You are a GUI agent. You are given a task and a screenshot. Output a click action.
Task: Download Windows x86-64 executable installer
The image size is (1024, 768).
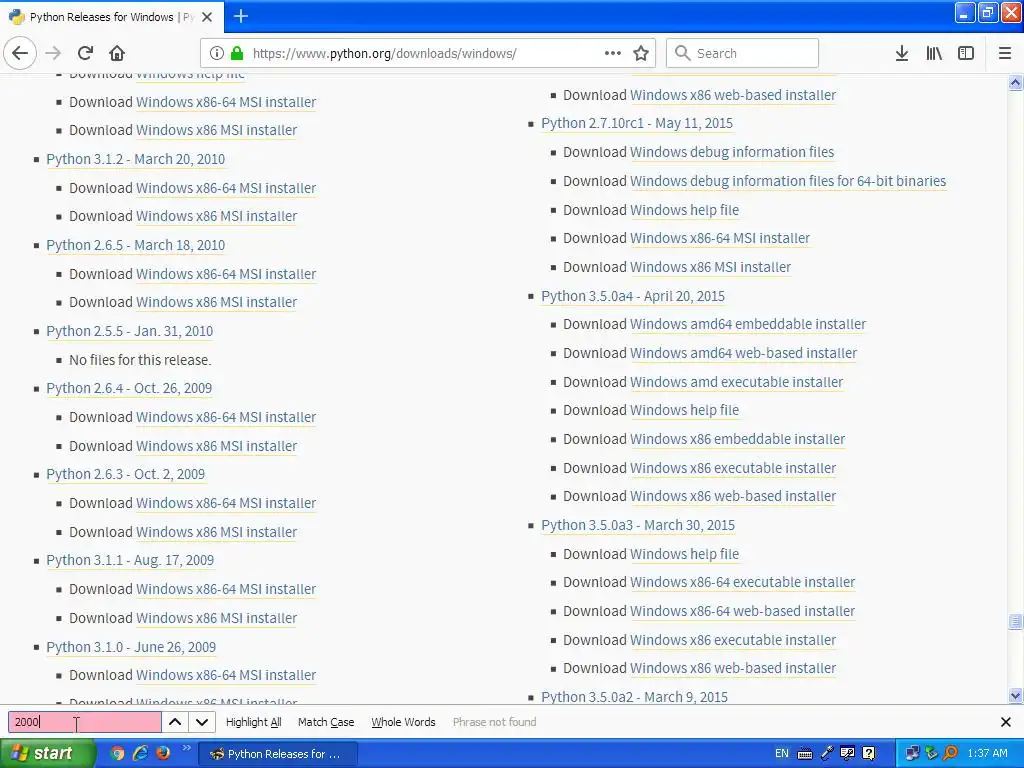tap(743, 583)
